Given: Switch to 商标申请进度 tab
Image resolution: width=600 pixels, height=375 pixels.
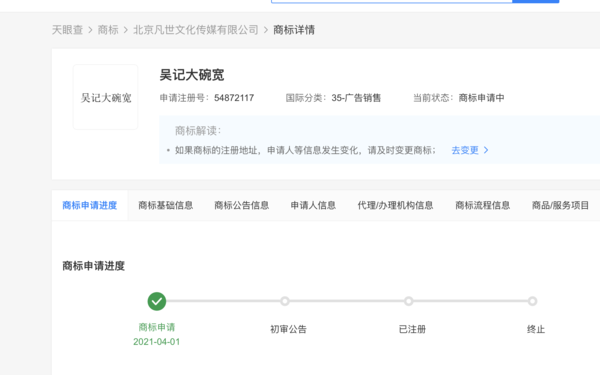Looking at the screenshot, I should pyautogui.click(x=90, y=205).
